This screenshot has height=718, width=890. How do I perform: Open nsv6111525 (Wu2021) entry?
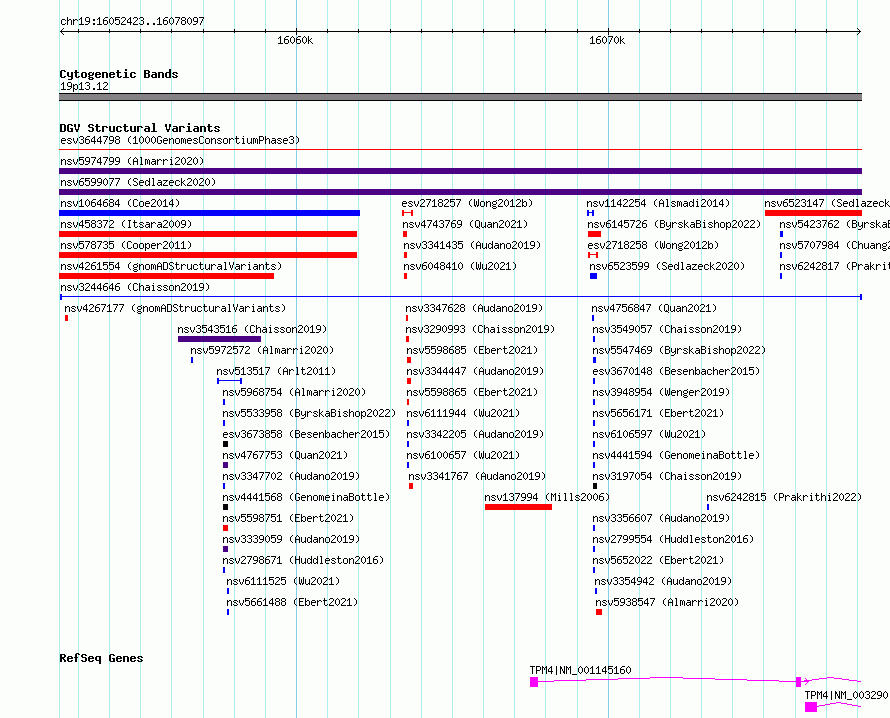click(283, 581)
